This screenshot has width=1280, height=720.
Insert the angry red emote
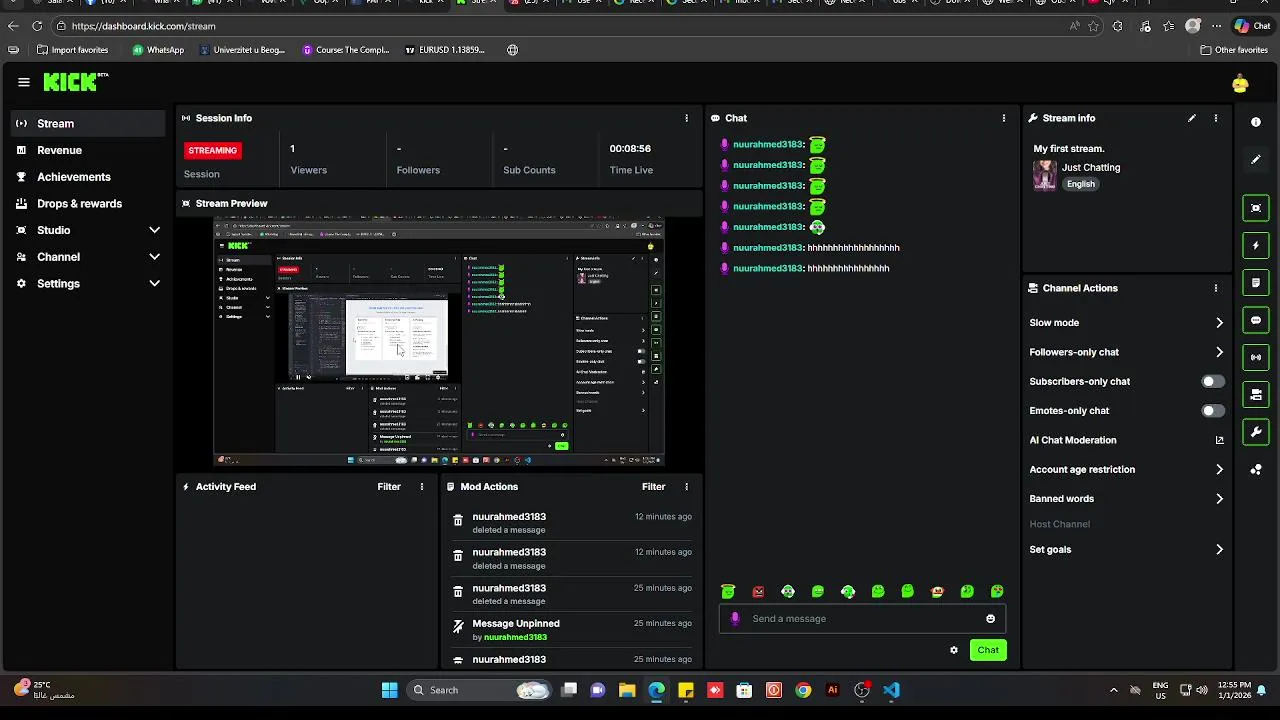758,592
